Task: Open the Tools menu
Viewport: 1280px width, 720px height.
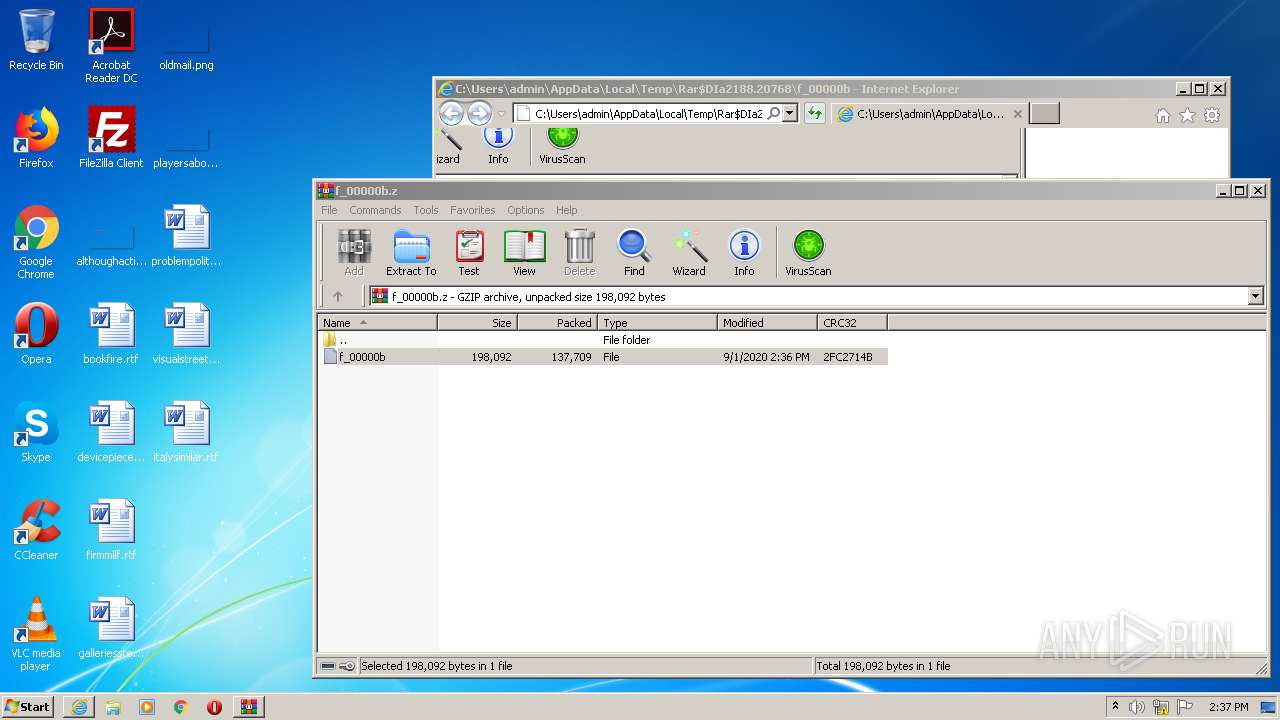Action: [x=426, y=210]
